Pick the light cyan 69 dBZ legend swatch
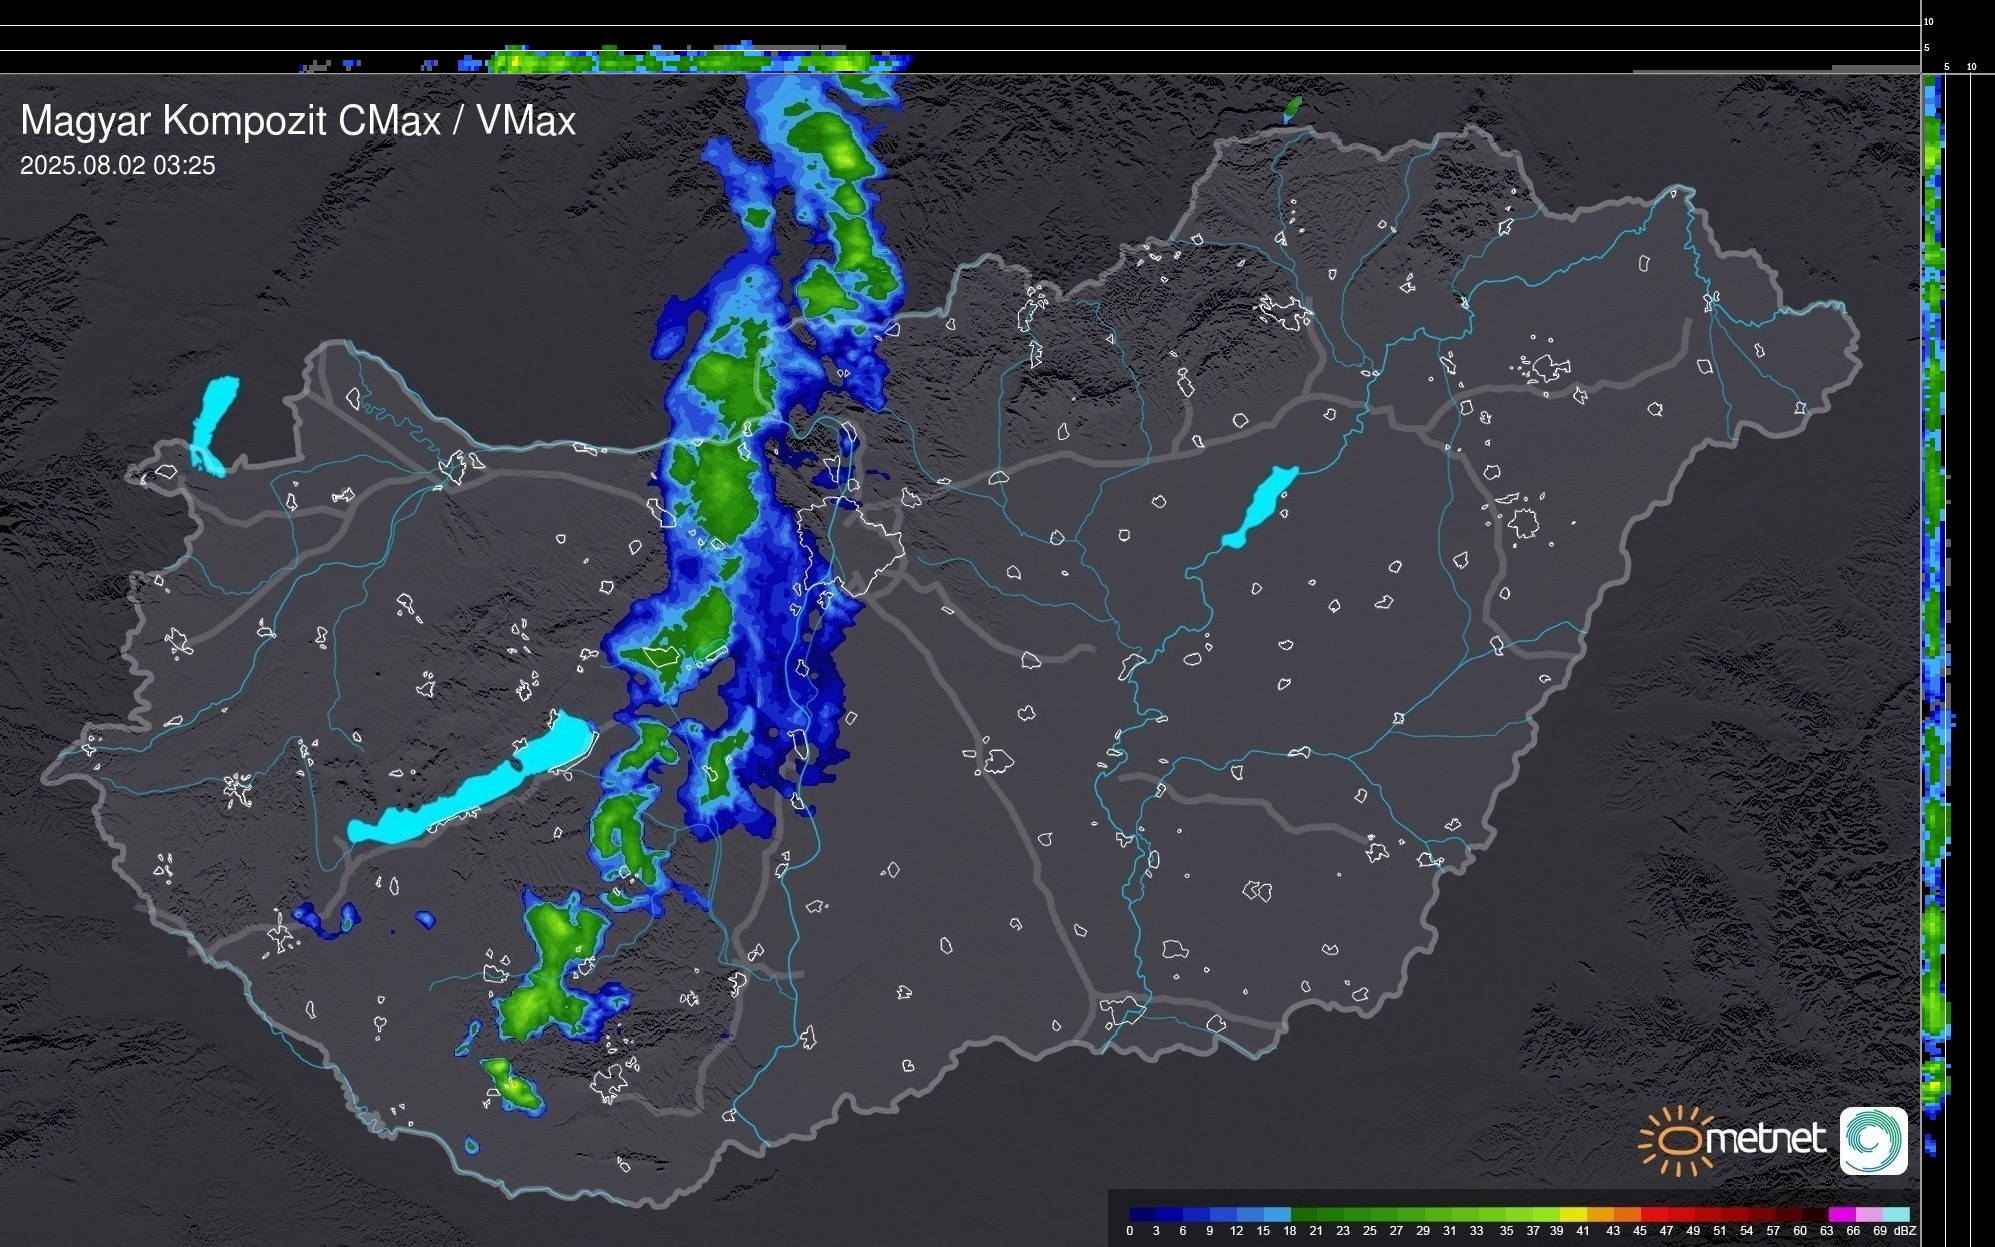 click(1896, 1214)
